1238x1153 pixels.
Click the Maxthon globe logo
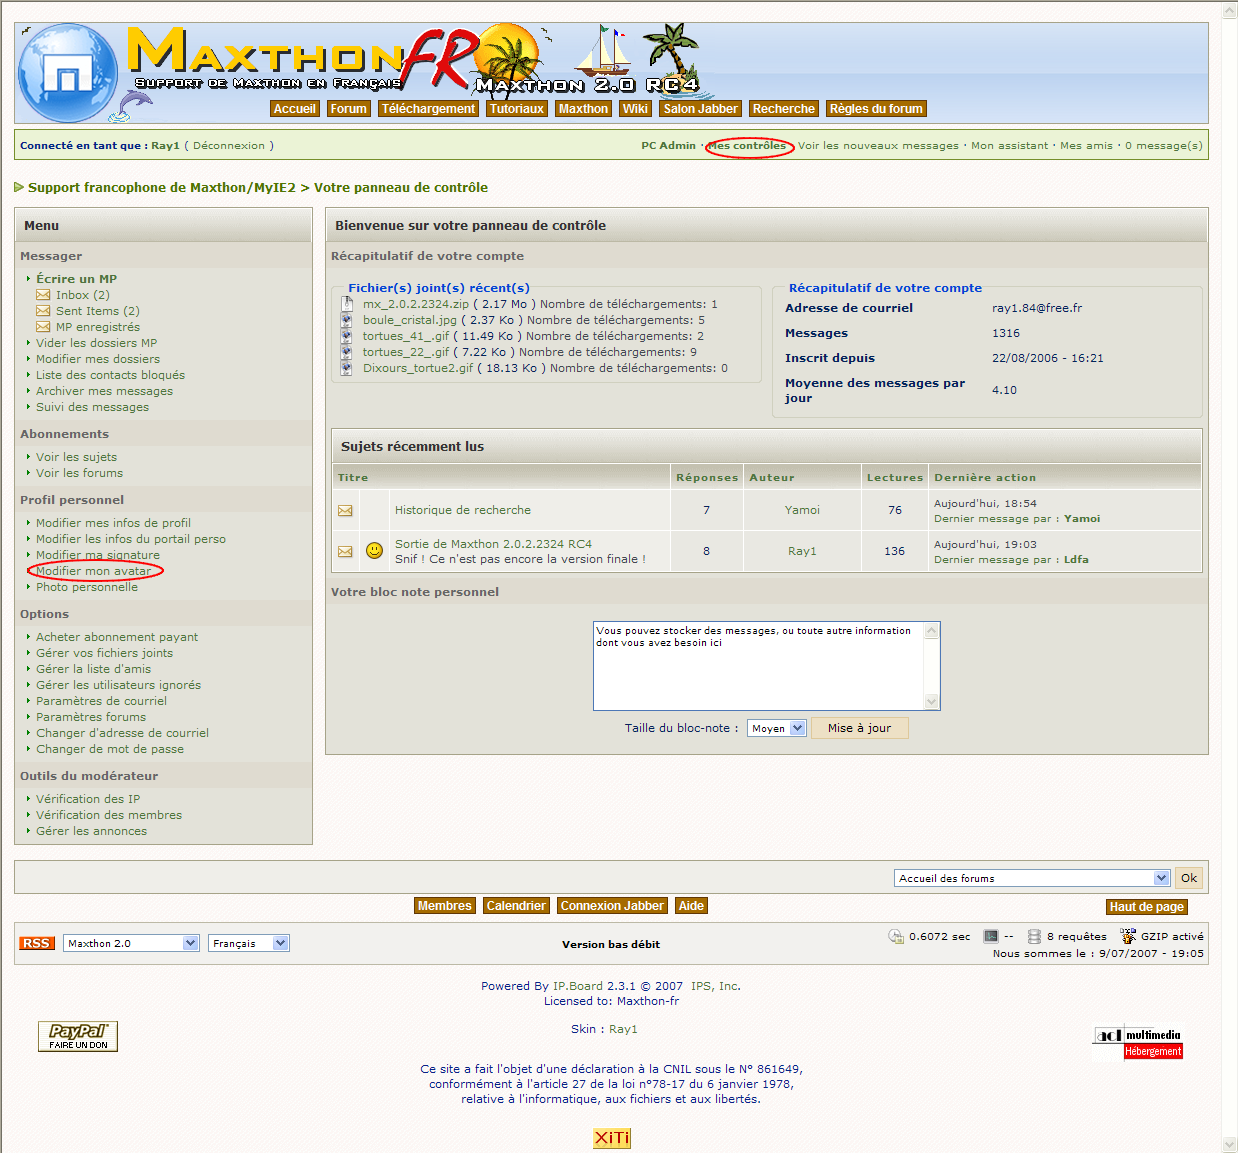(x=68, y=75)
